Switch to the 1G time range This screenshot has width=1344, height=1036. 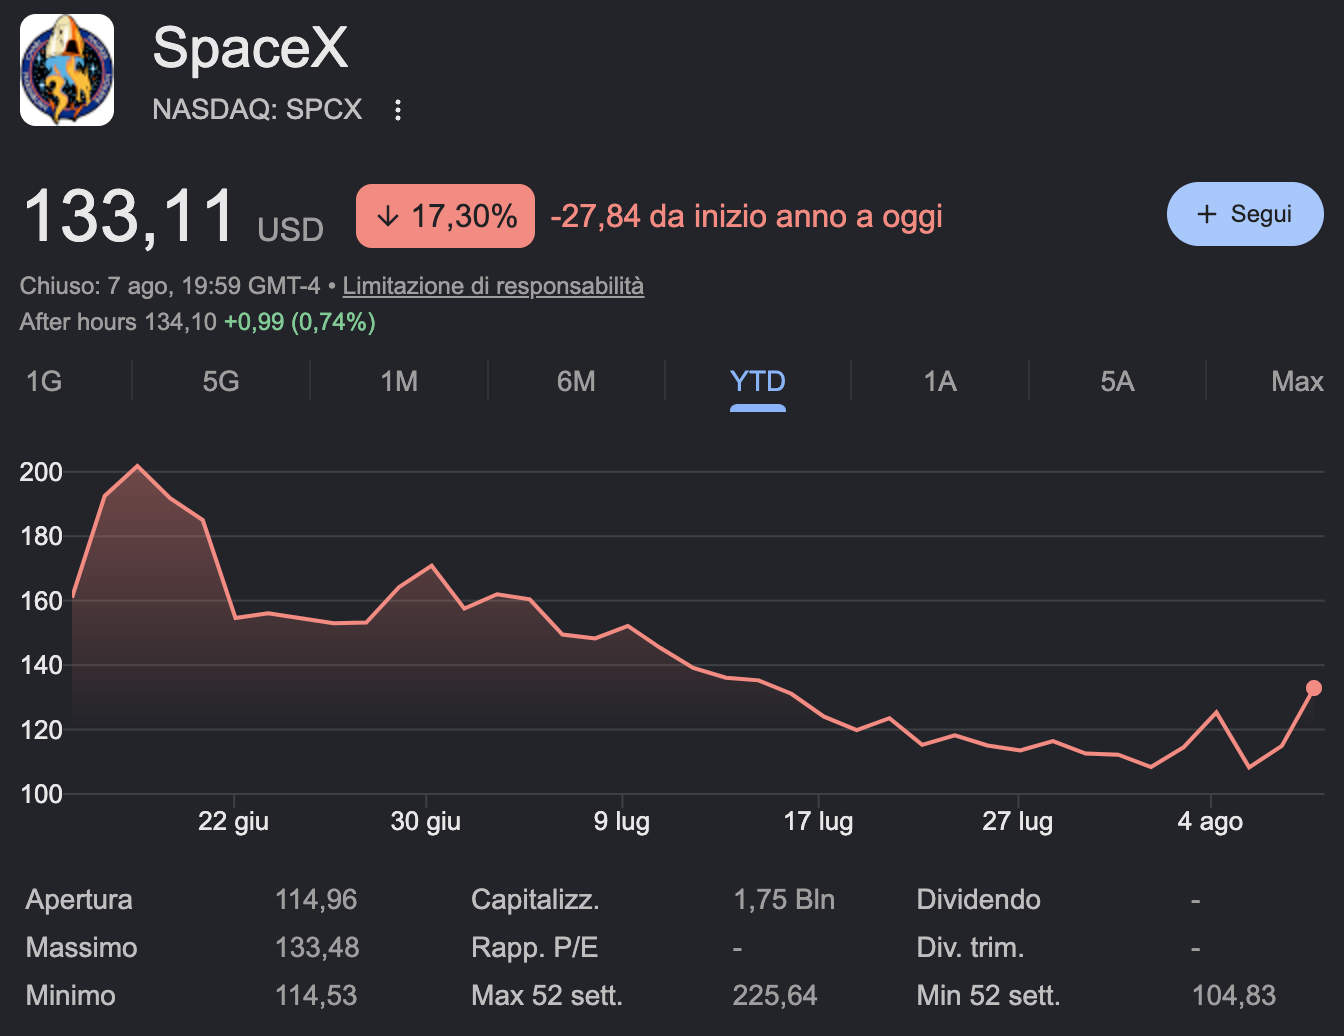tap(44, 381)
